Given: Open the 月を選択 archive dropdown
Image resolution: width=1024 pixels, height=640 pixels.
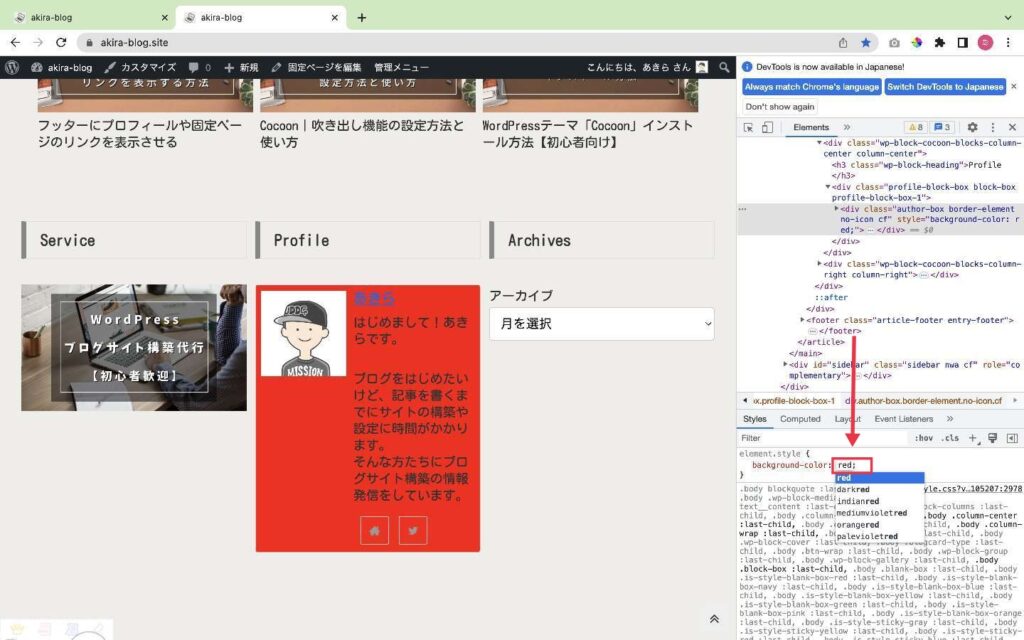Looking at the screenshot, I should pos(601,324).
